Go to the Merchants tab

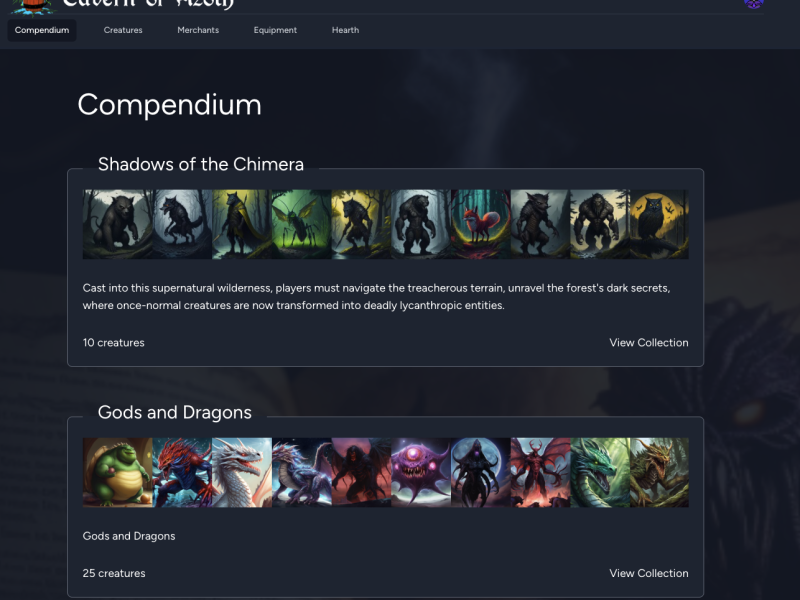pos(198,30)
